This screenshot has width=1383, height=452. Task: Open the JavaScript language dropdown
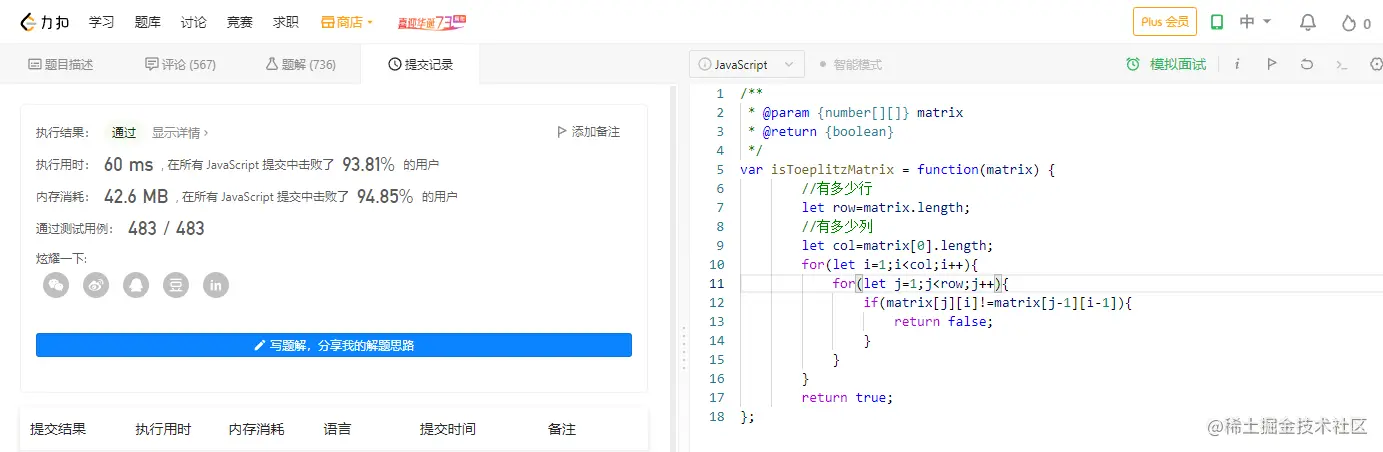746,64
